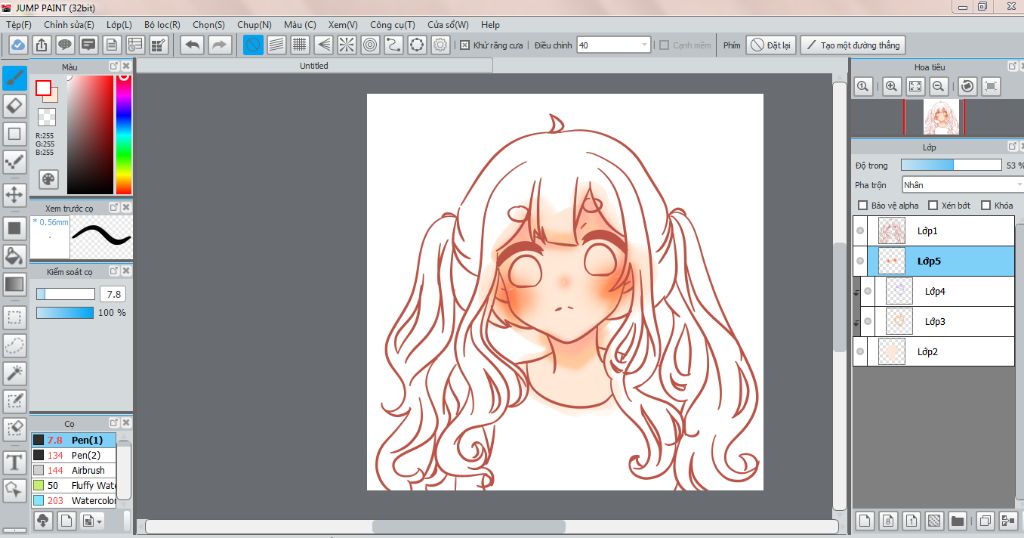
Task: Select the Fluffy Watercolor brush
Action: 74,485
